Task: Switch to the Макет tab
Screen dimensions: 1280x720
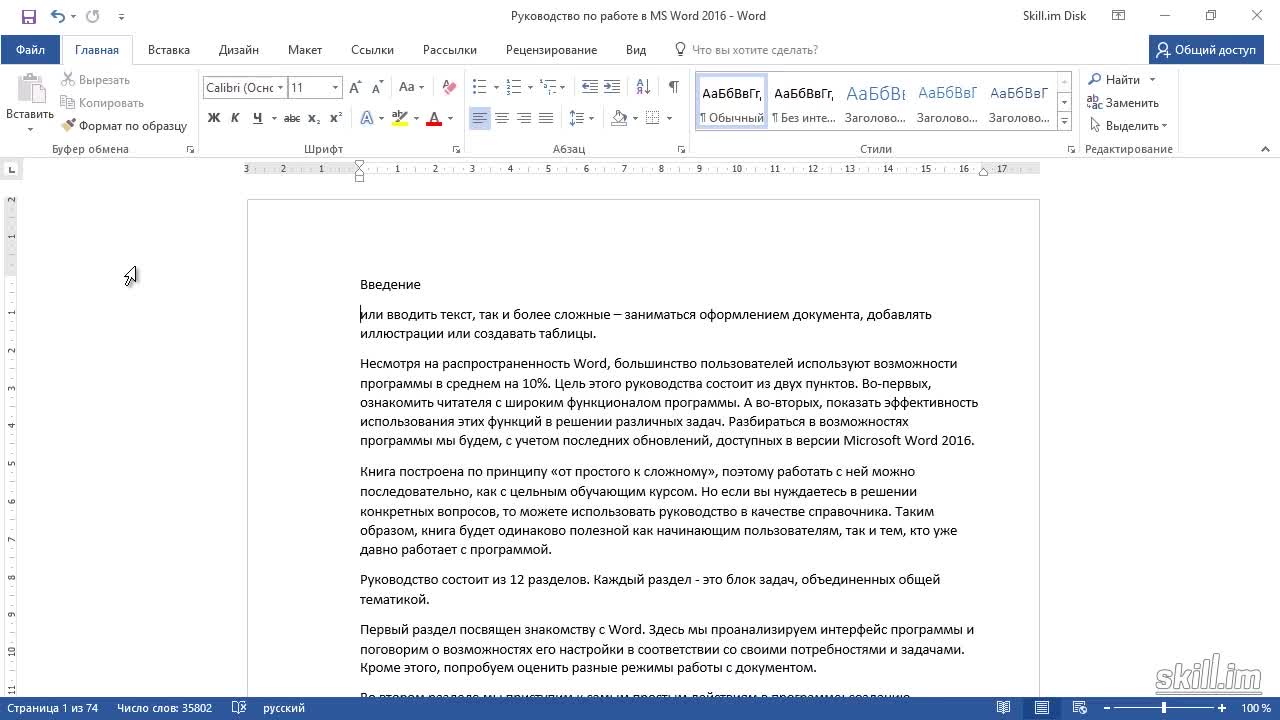Action: [x=305, y=50]
